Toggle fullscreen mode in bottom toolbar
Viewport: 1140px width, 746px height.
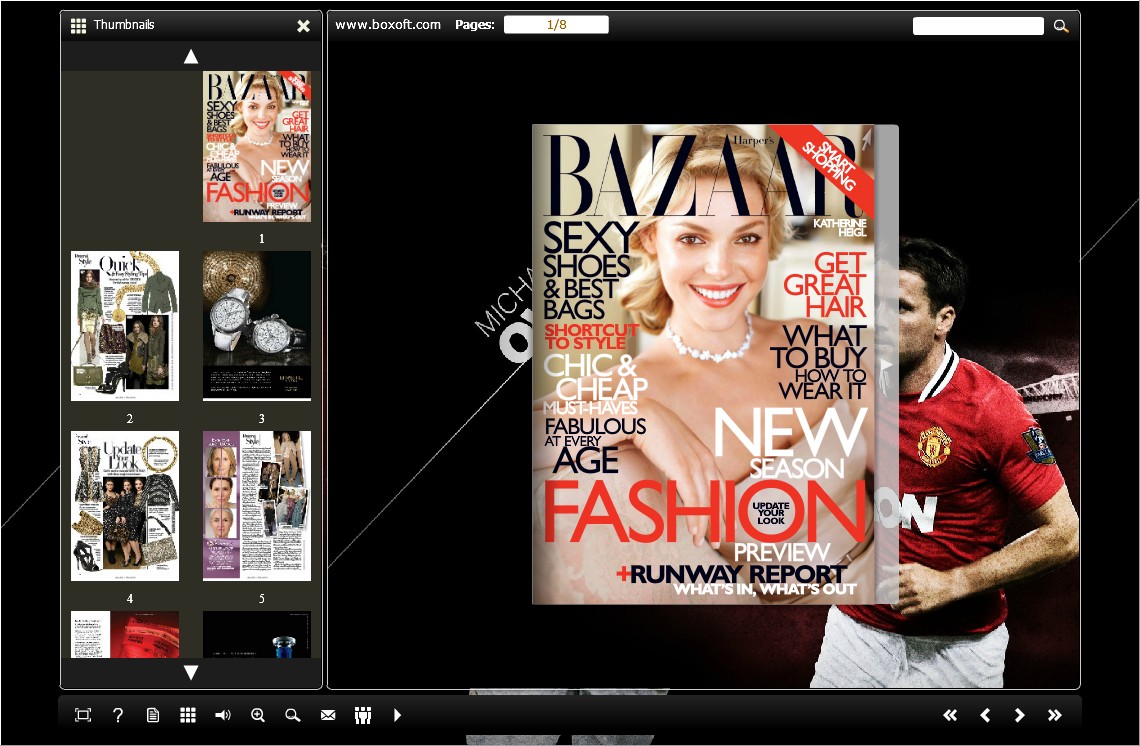[83, 715]
